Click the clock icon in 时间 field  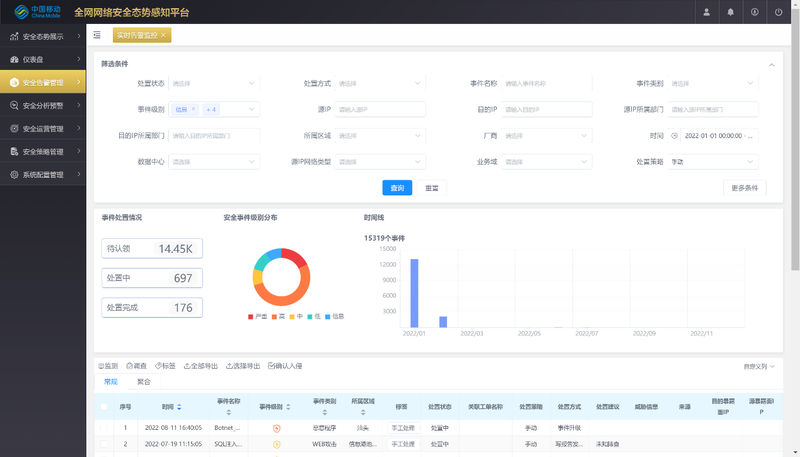(x=674, y=136)
